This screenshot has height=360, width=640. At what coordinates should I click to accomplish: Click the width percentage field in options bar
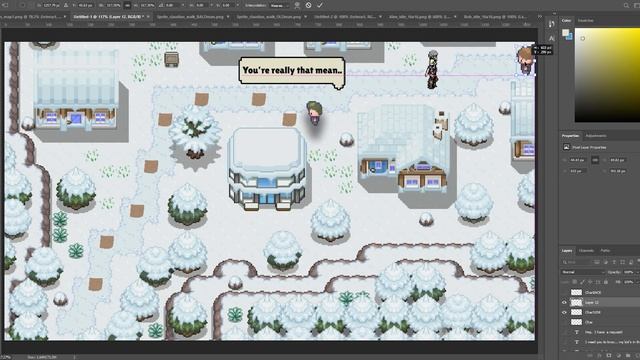[113, 5]
